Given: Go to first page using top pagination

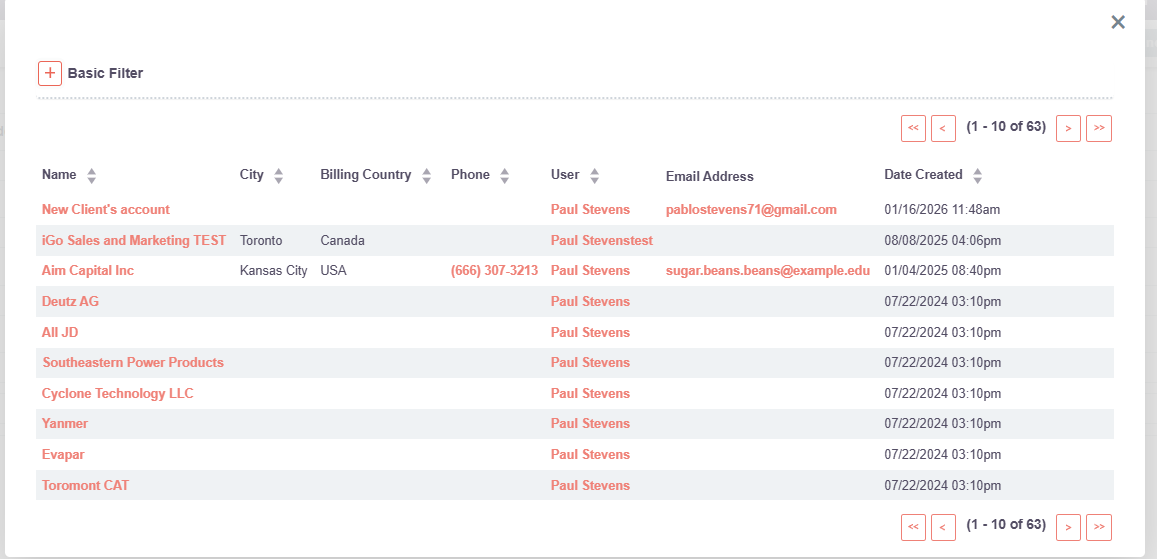Looking at the screenshot, I should pyautogui.click(x=913, y=128).
